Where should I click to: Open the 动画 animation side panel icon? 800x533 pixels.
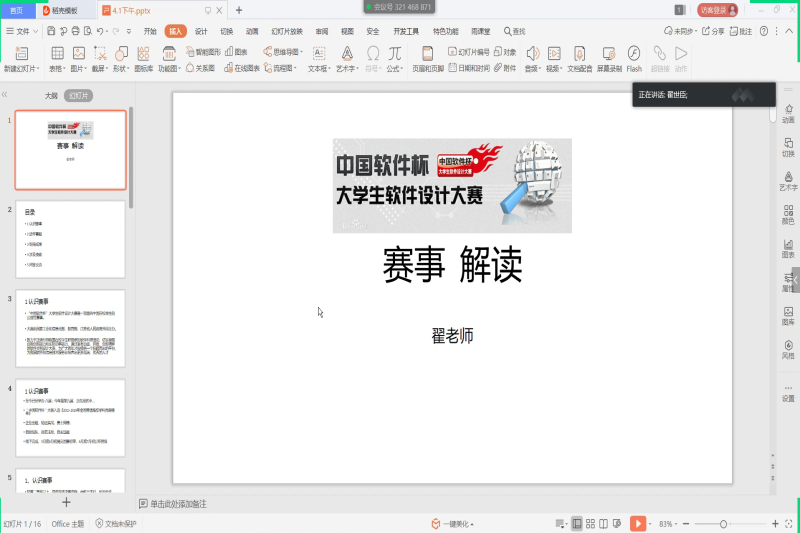[788, 114]
